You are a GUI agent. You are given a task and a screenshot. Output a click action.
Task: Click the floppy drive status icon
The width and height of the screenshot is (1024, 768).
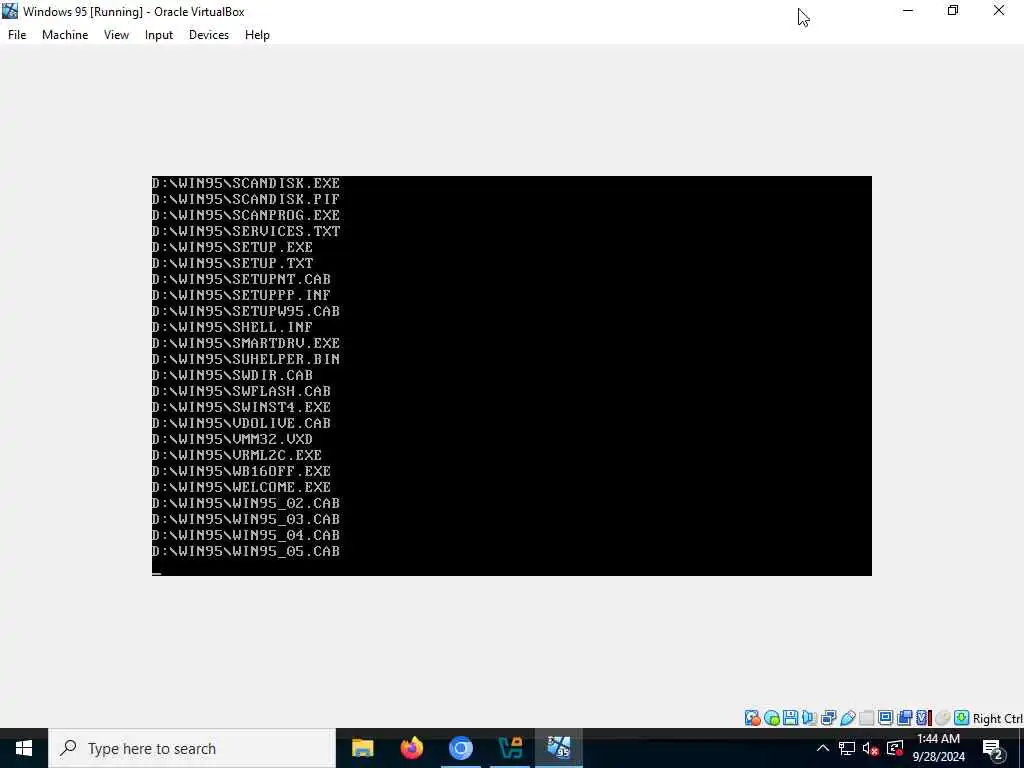tap(790, 718)
